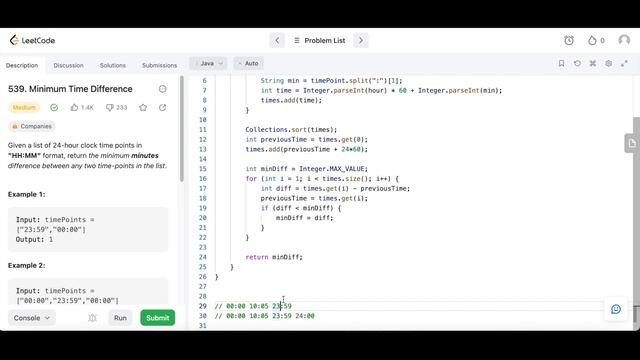Viewport: 640px width, 360px height.
Task: Click the debug icon beside Run
Action: point(92,318)
